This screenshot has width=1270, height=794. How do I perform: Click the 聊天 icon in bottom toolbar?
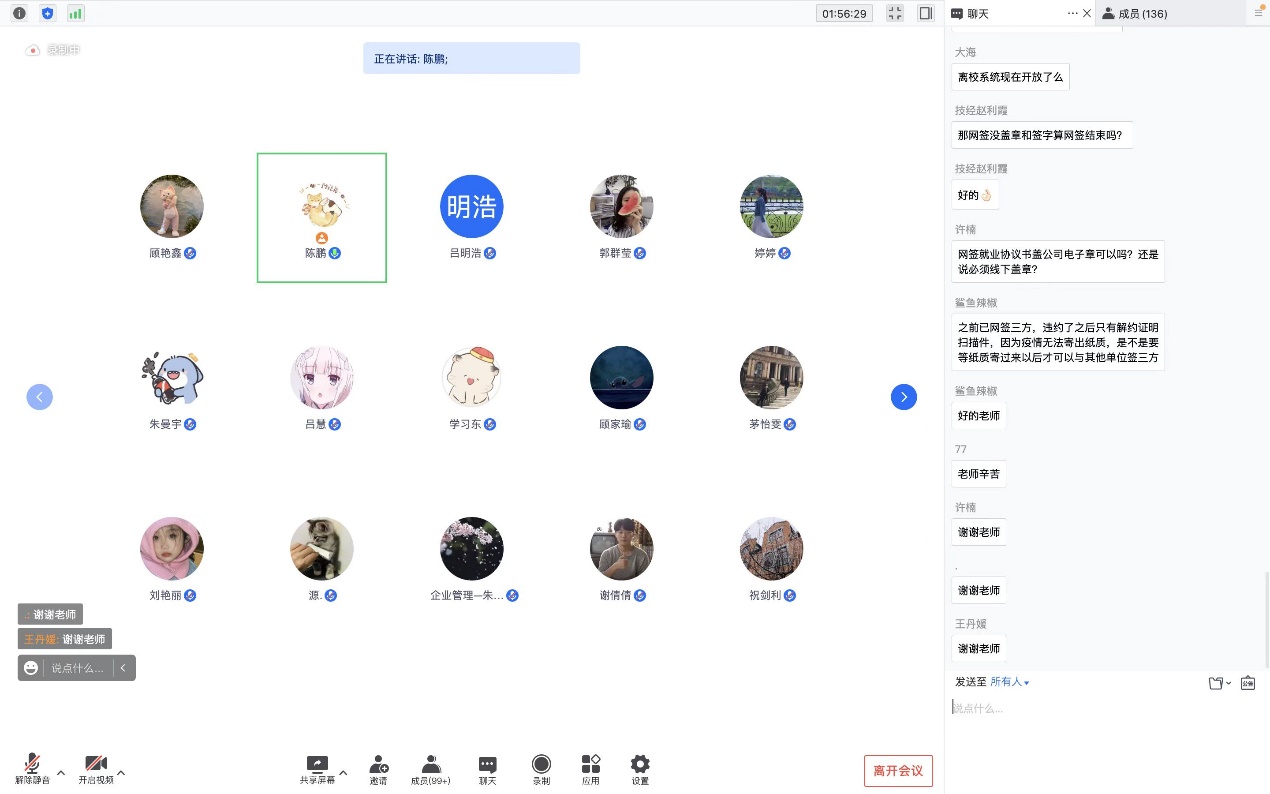tap(487, 767)
